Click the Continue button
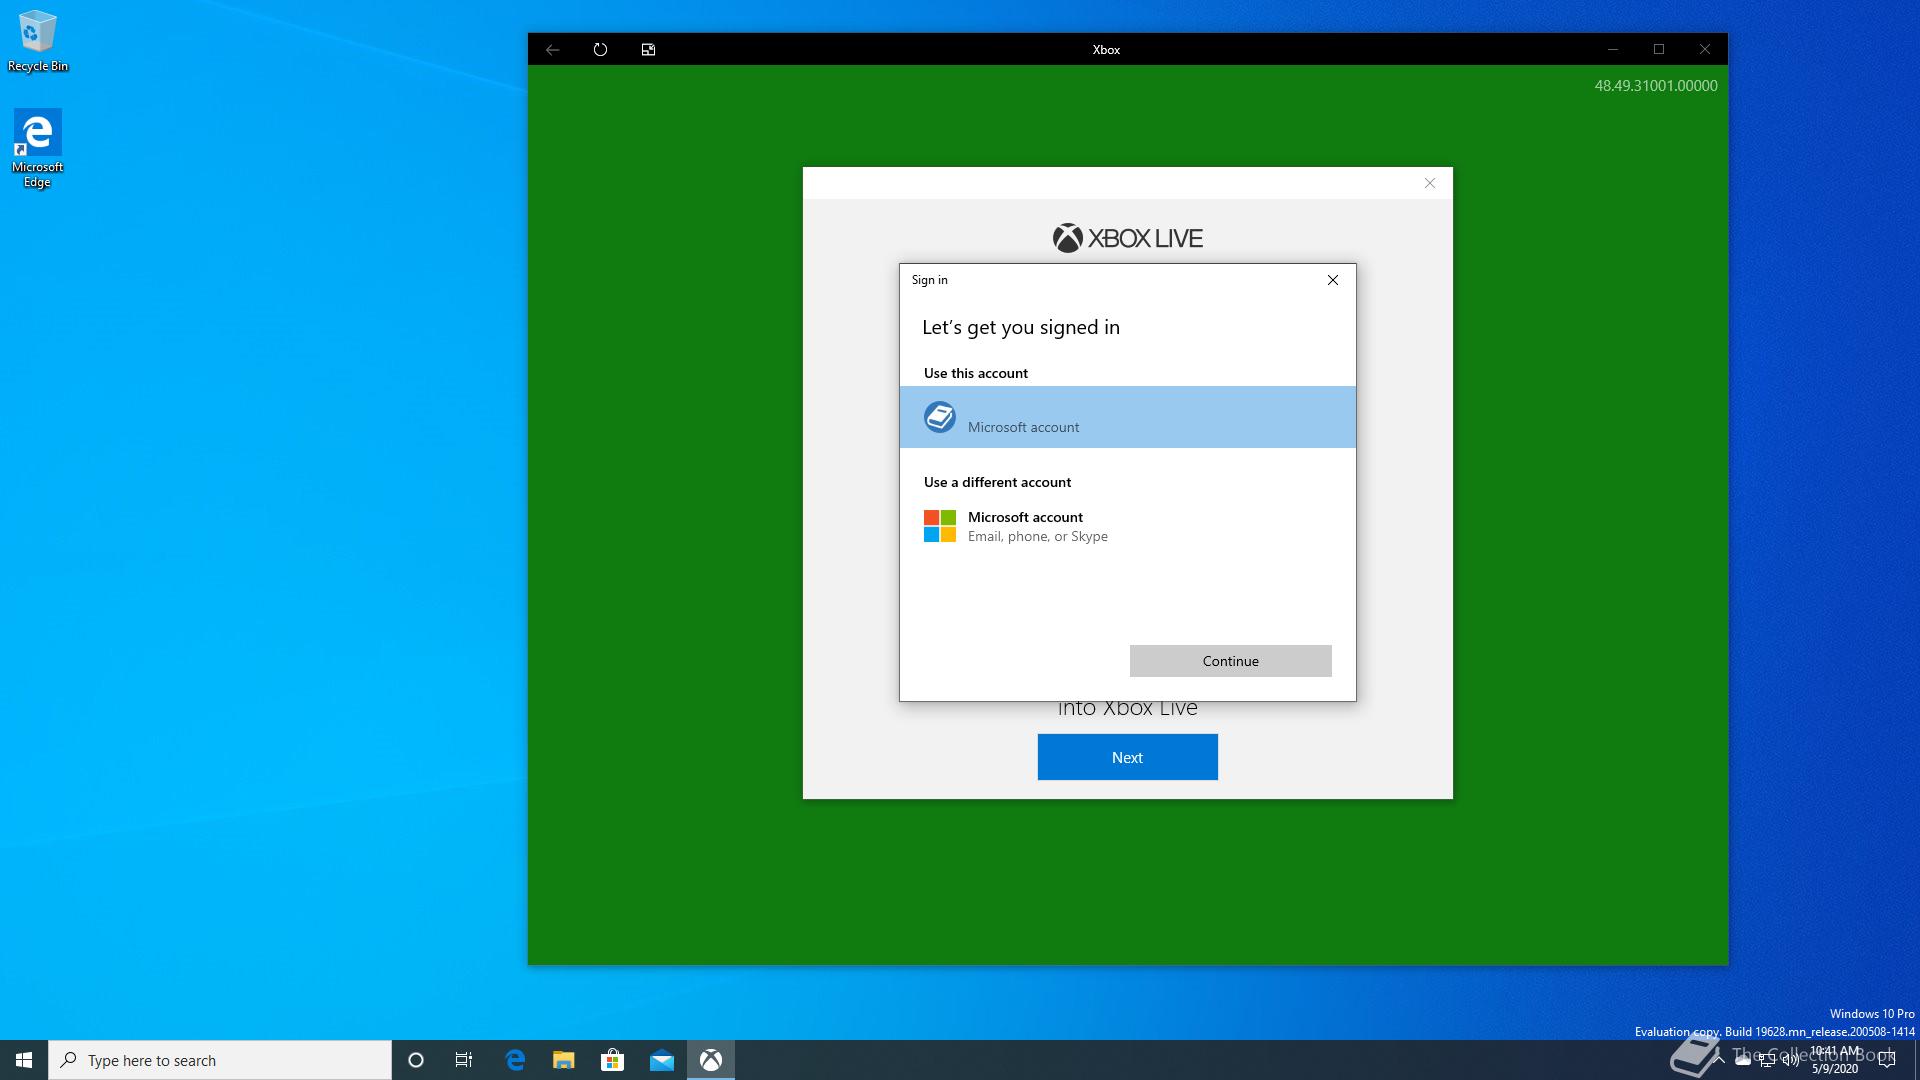The height and width of the screenshot is (1080, 1920). point(1230,661)
